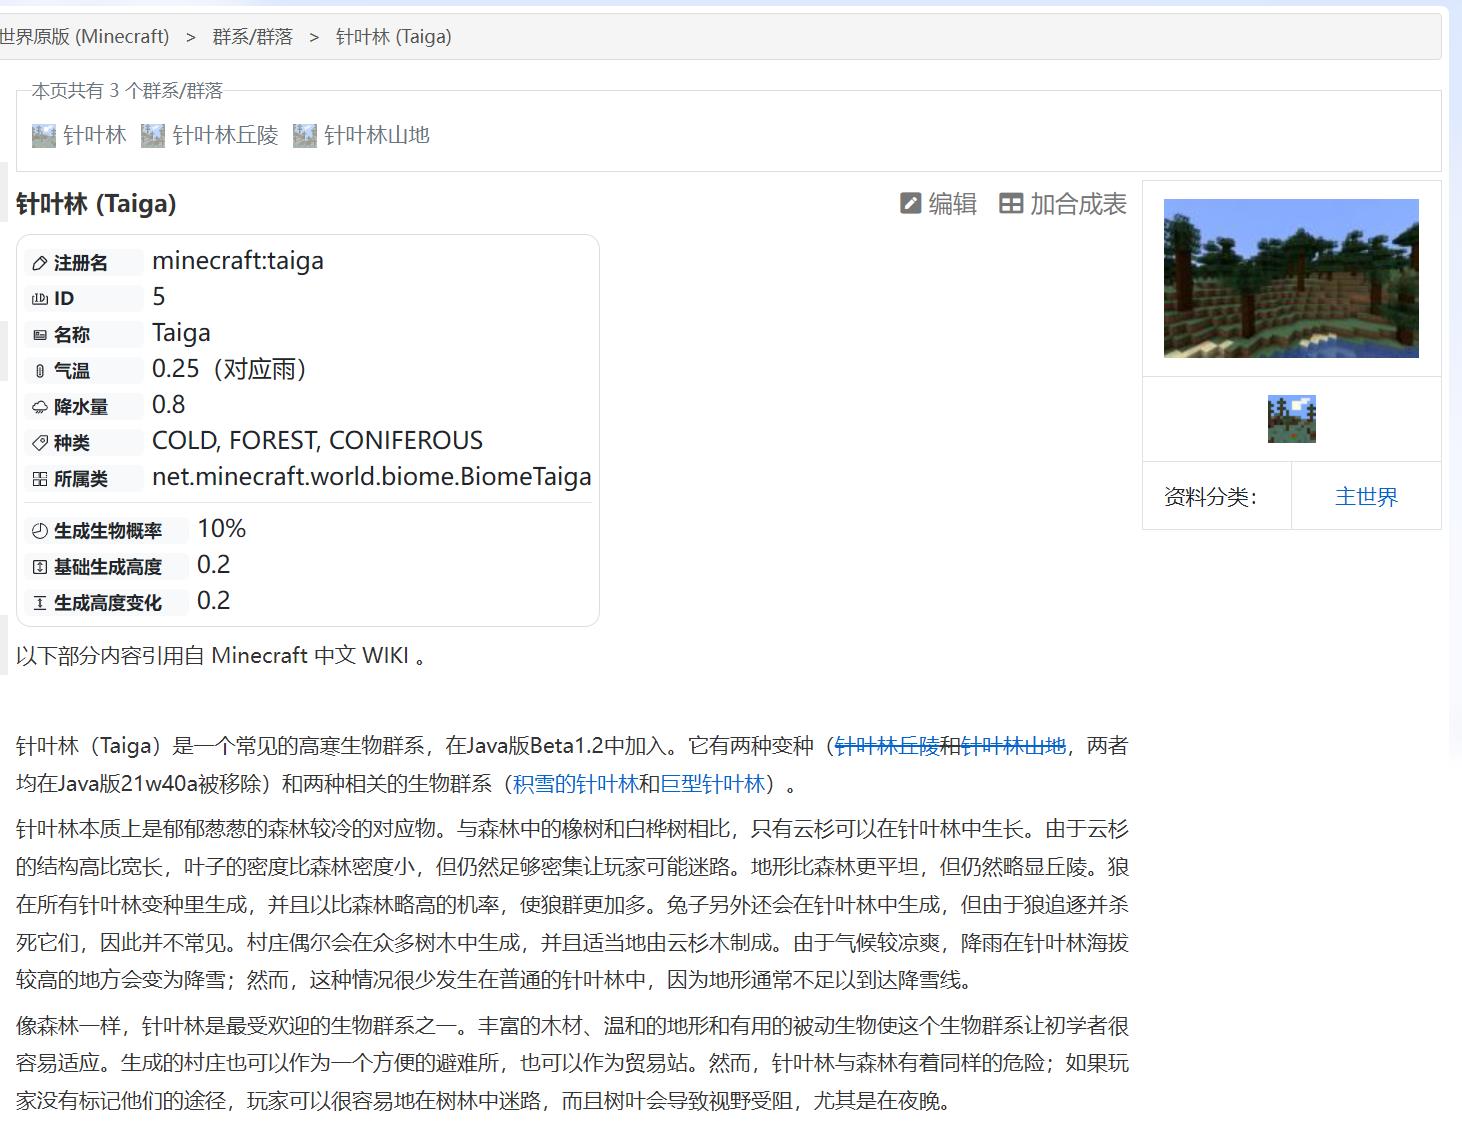Click the 加合成表 table icon

pyautogui.click(x=1011, y=204)
